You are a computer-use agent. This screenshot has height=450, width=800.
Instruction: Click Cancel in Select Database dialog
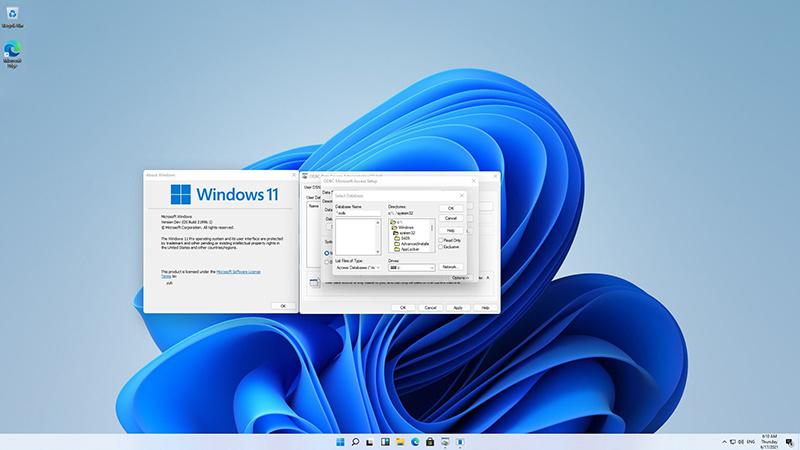point(451,218)
